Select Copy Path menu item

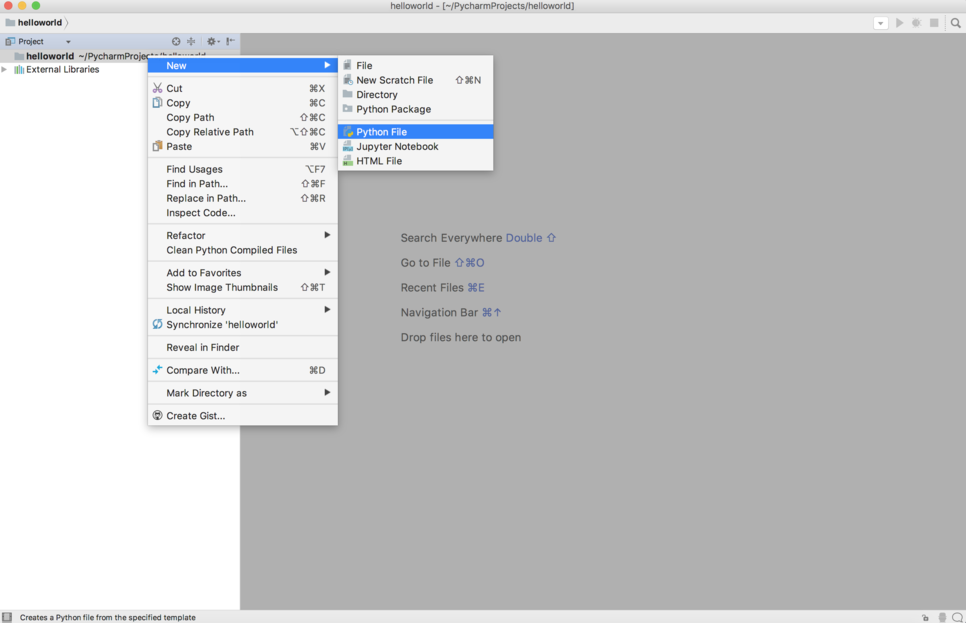243,117
